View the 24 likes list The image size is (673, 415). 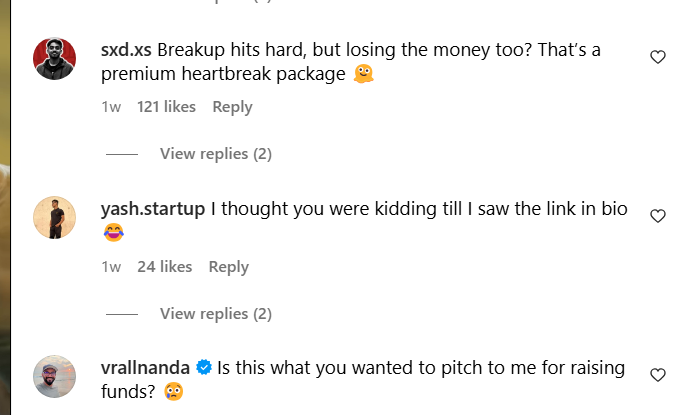coord(164,267)
